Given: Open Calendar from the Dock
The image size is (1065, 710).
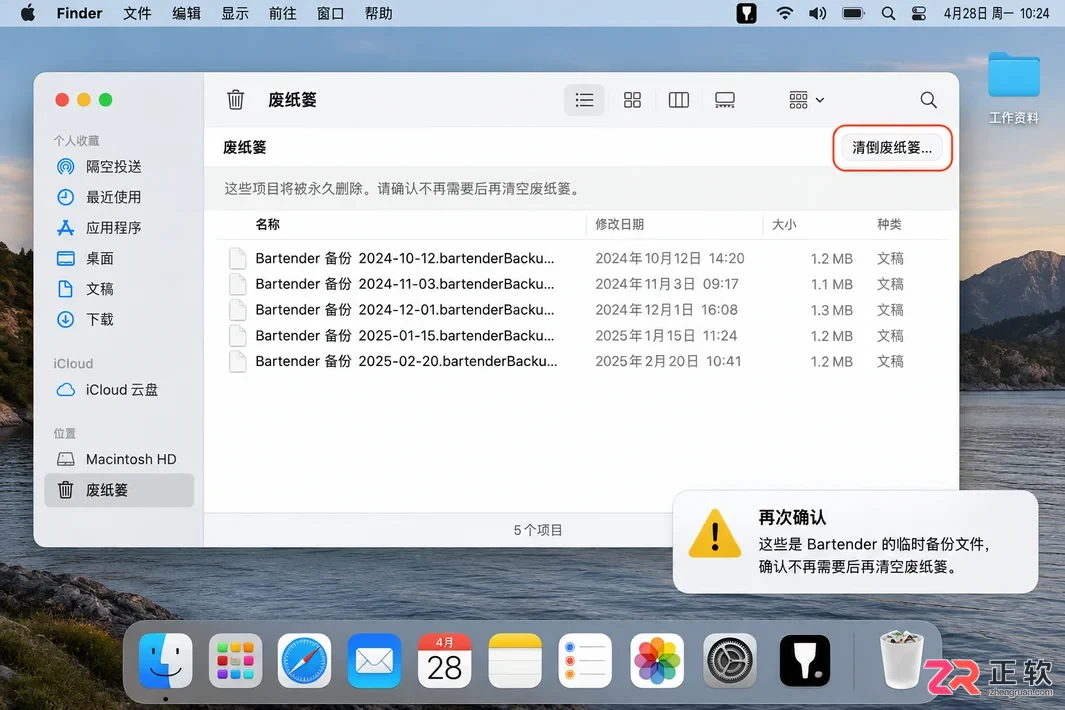Looking at the screenshot, I should click(444, 661).
